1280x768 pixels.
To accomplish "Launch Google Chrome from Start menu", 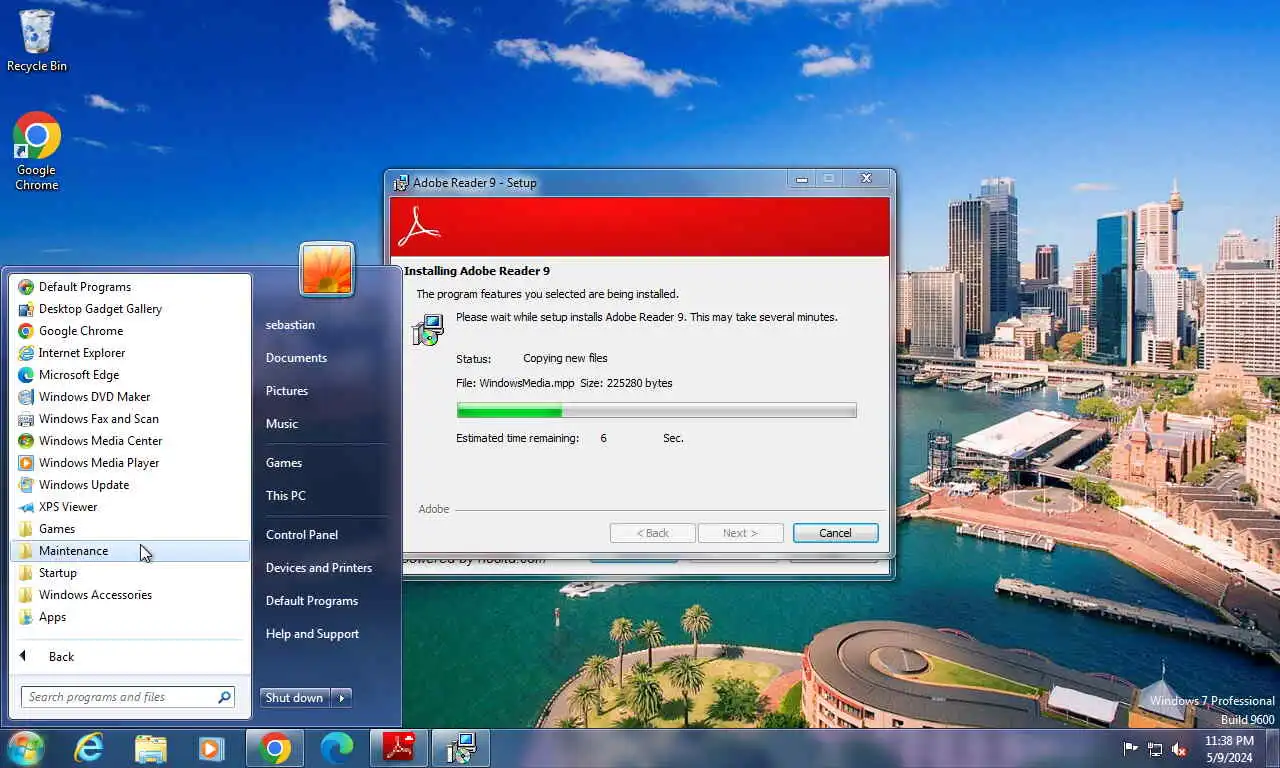I will pos(130,331).
